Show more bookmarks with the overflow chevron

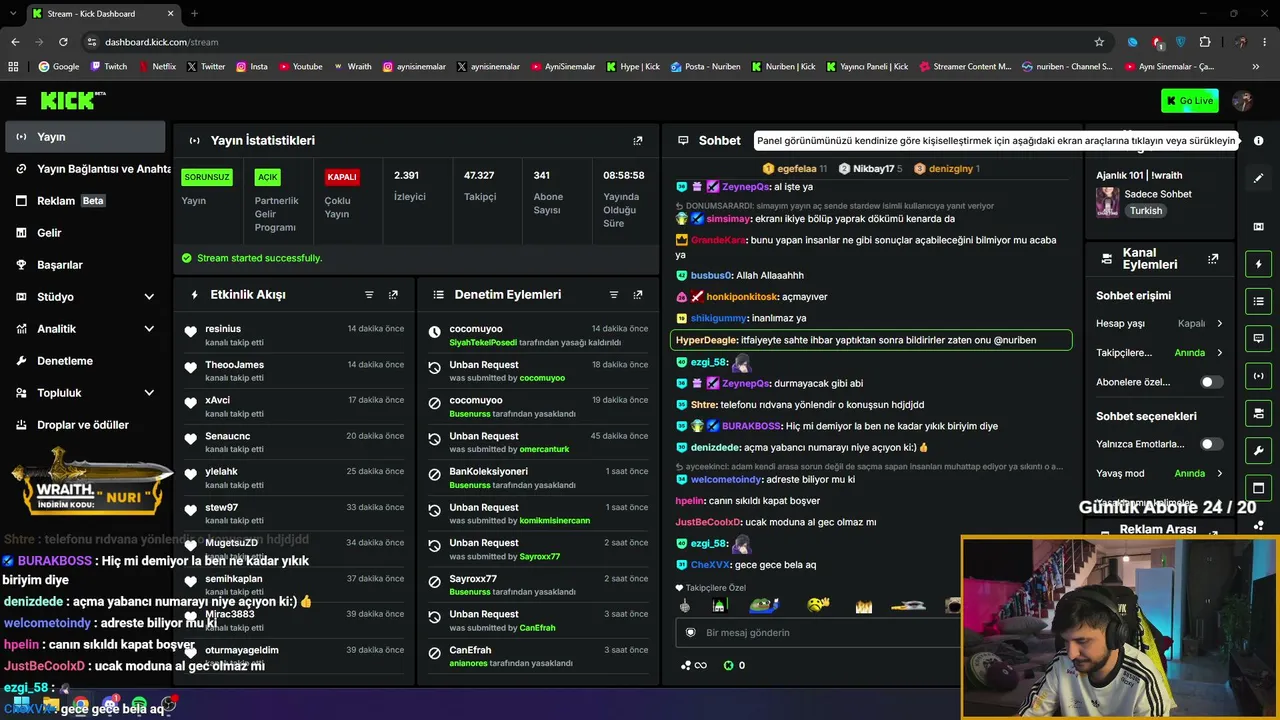(x=1255, y=67)
